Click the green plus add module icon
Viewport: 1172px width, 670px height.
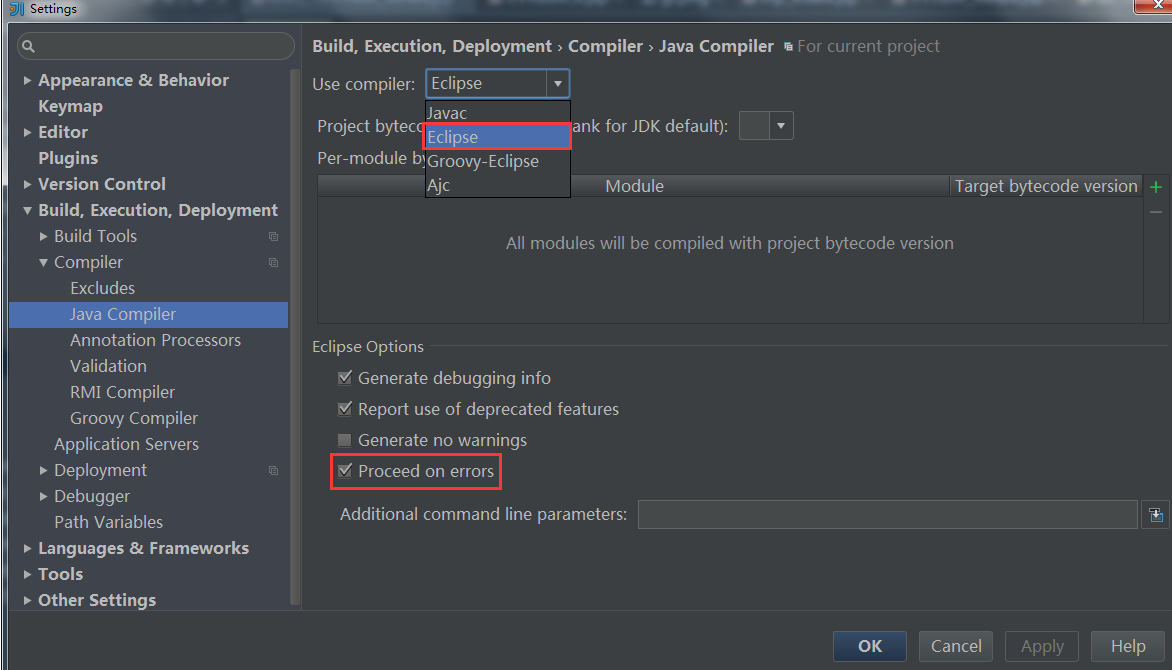1156,187
